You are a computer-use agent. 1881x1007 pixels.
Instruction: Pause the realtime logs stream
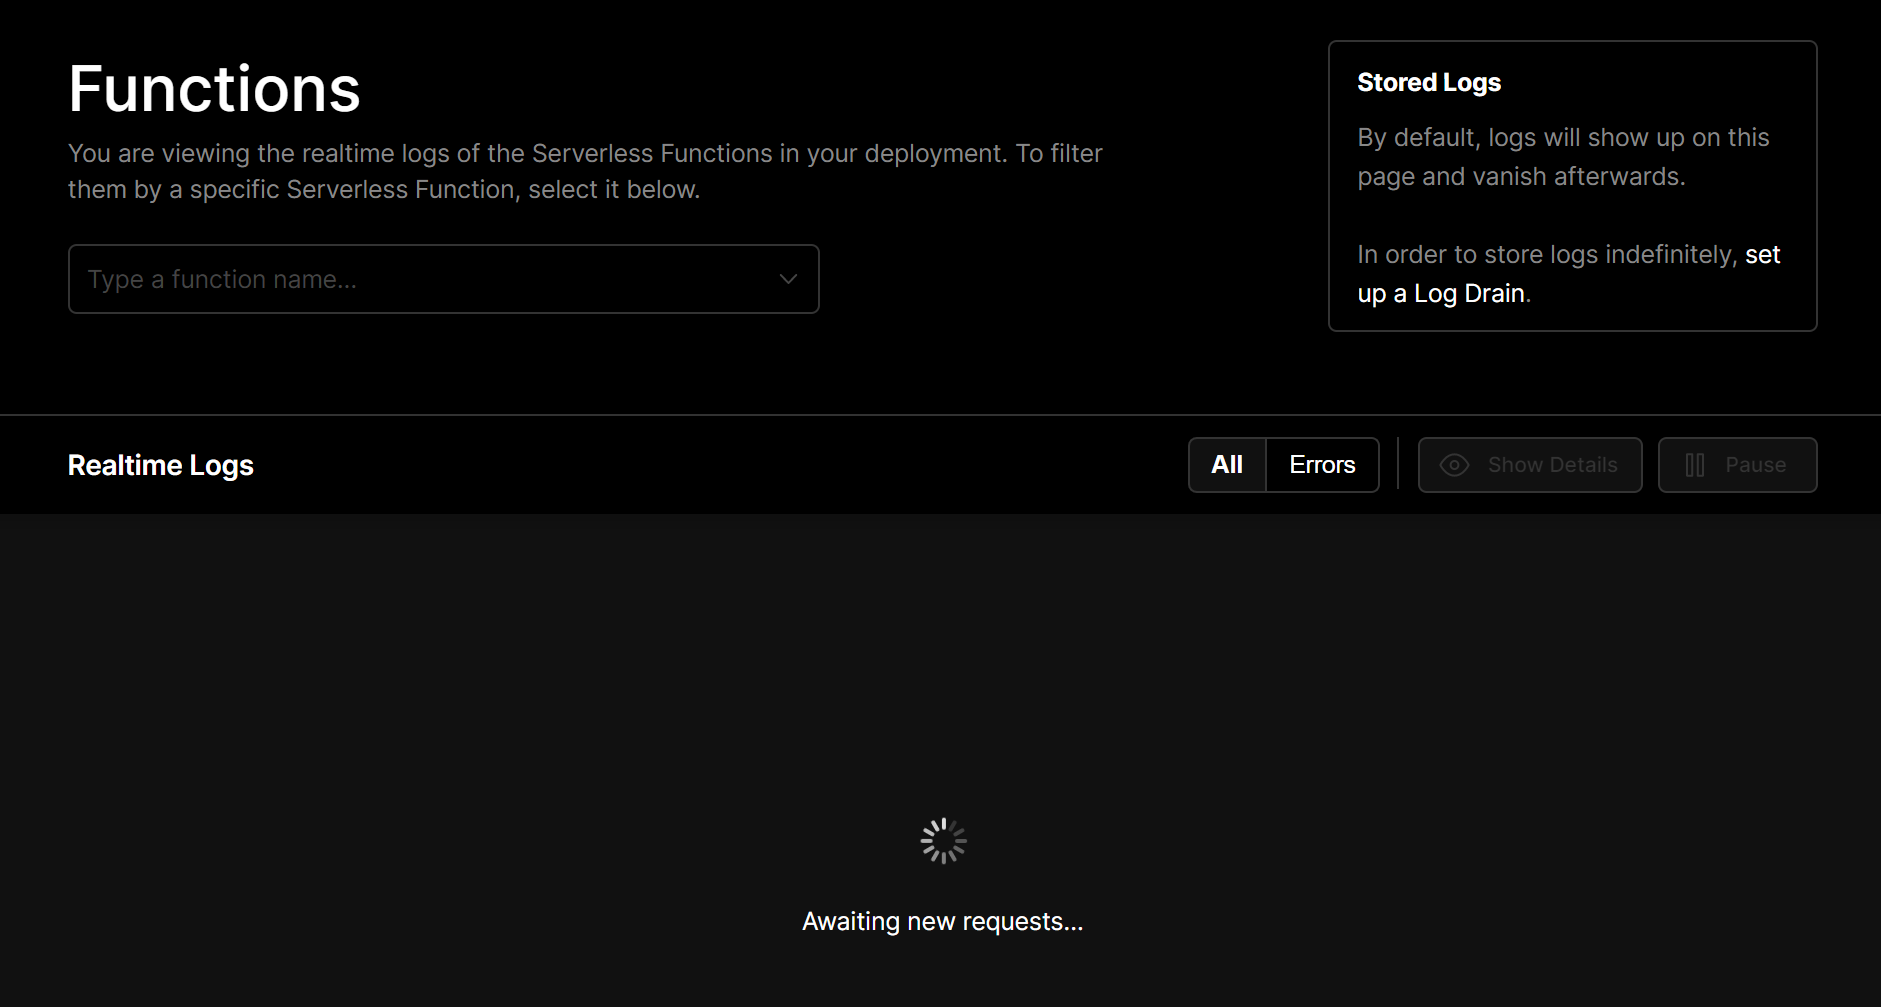tap(1737, 465)
